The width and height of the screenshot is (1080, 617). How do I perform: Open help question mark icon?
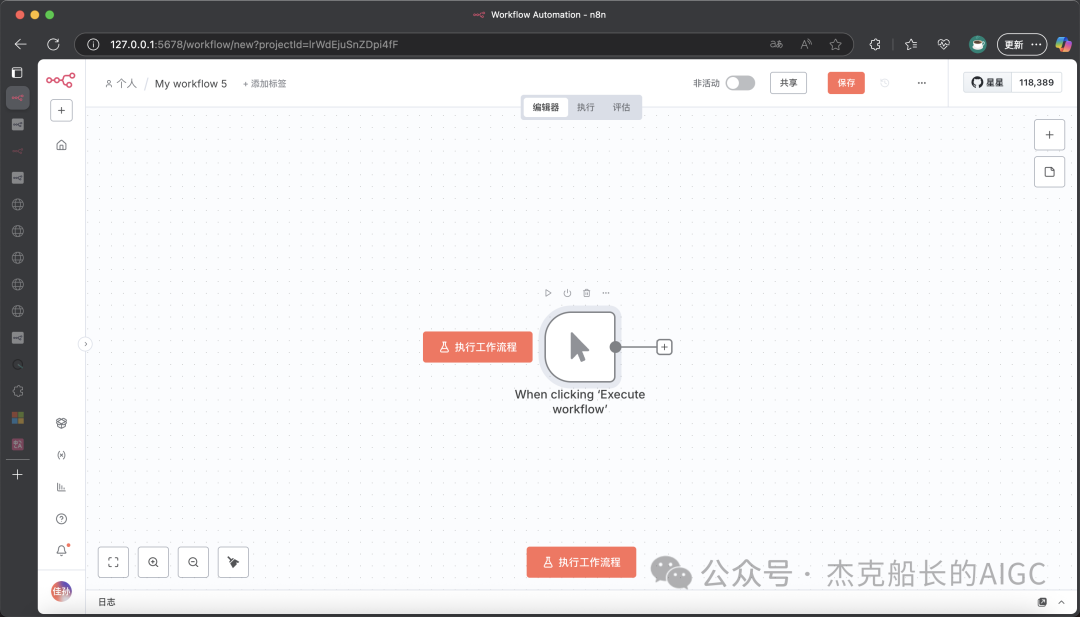coord(61,519)
